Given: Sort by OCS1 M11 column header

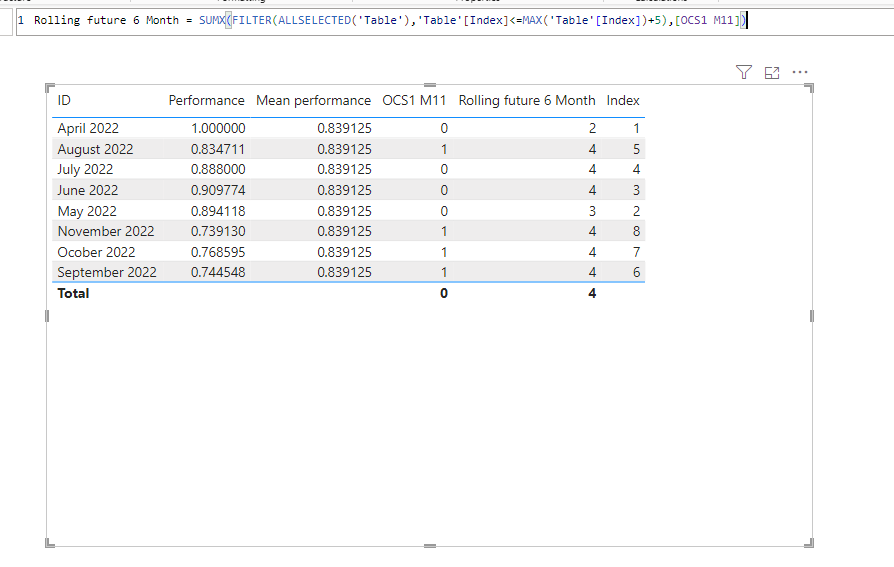Looking at the screenshot, I should (x=414, y=100).
